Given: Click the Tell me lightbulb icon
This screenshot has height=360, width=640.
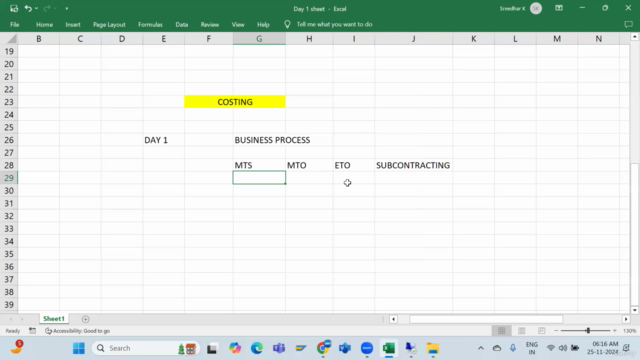Looking at the screenshot, I should pos(287,24).
